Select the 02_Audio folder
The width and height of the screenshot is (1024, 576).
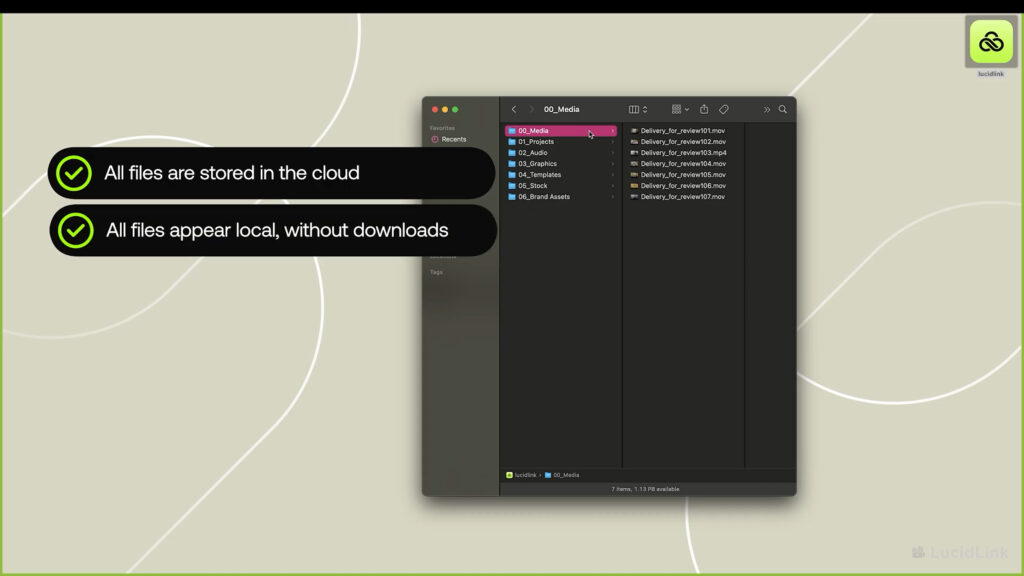point(532,153)
